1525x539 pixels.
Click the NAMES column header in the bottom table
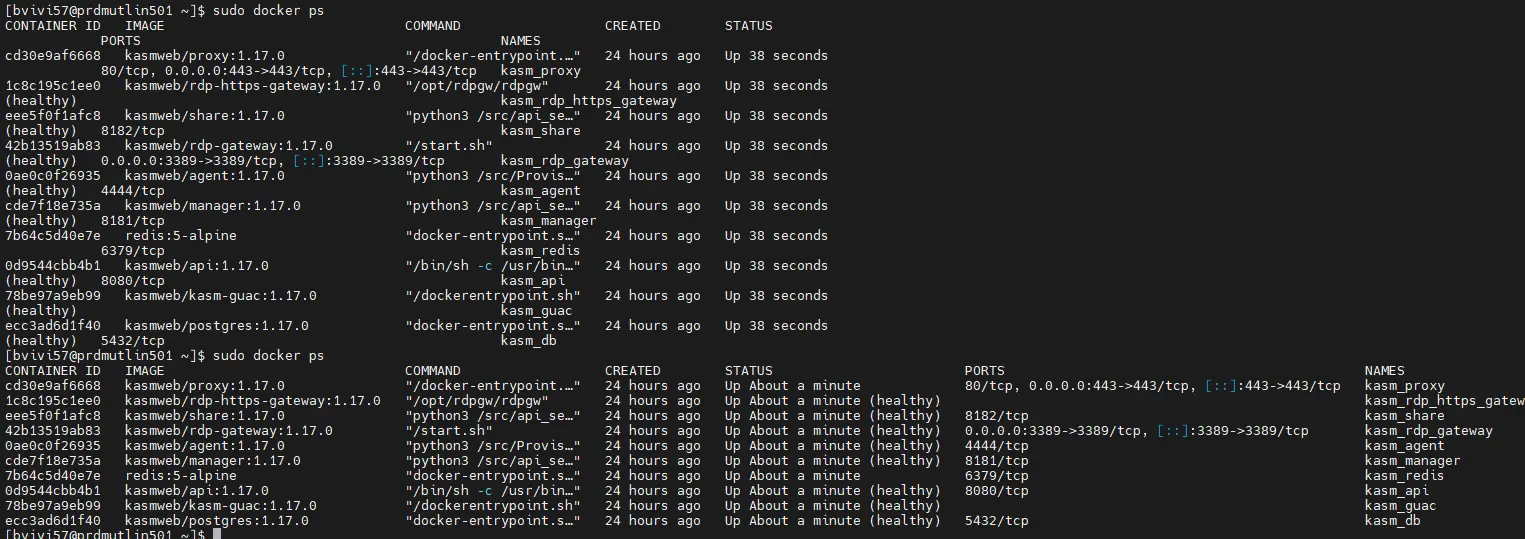click(x=1384, y=370)
